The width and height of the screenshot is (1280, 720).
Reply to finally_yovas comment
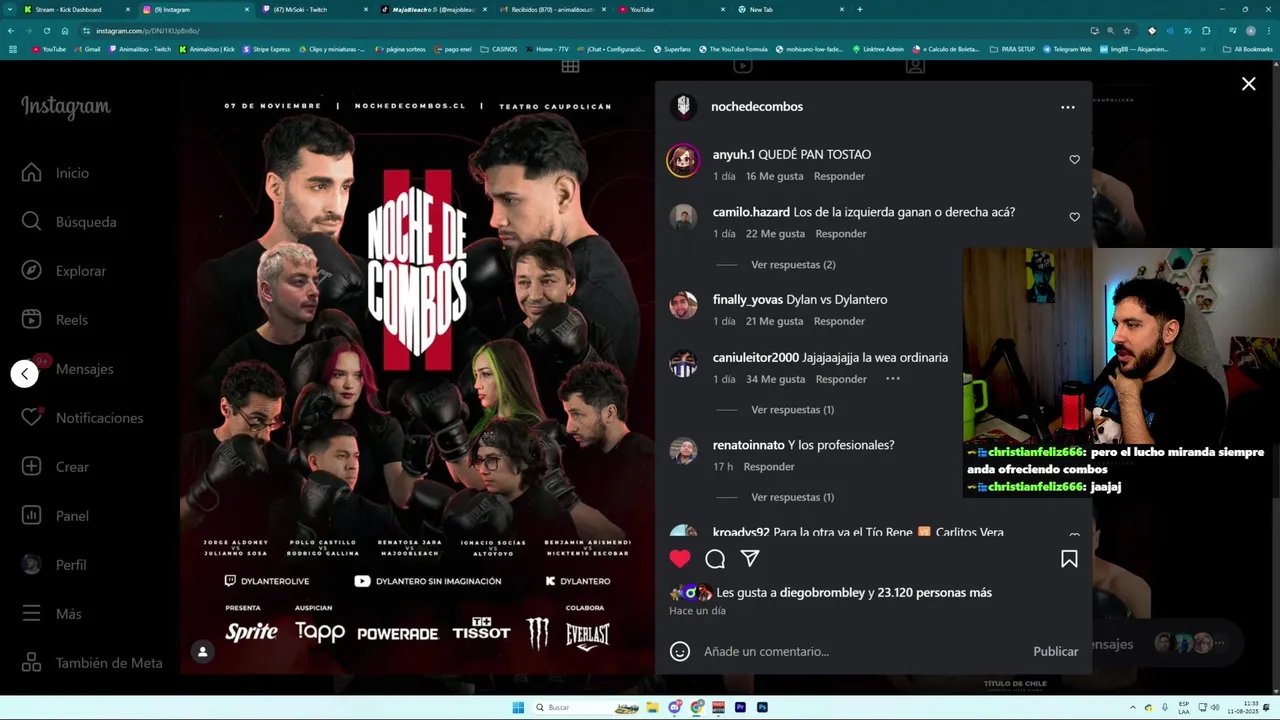coord(839,321)
